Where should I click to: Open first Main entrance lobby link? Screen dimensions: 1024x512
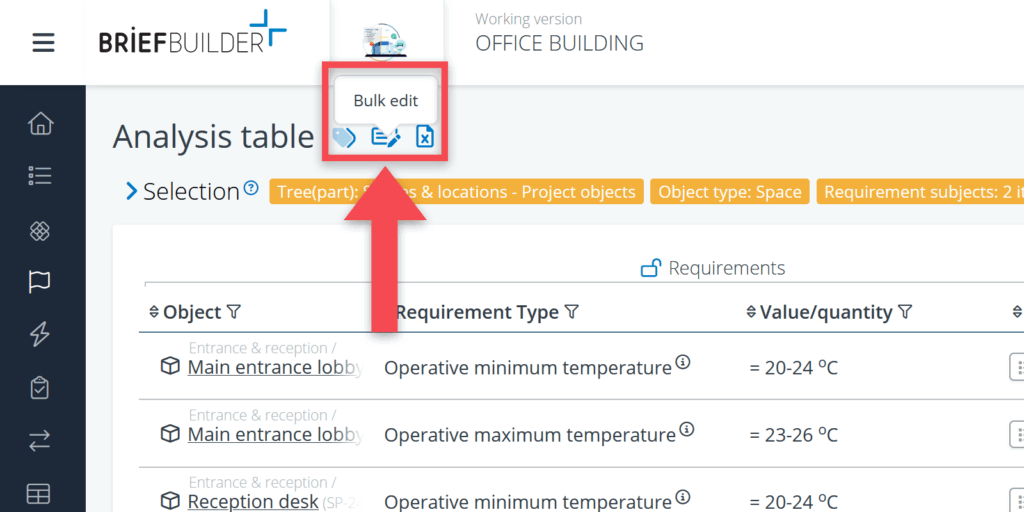point(274,367)
